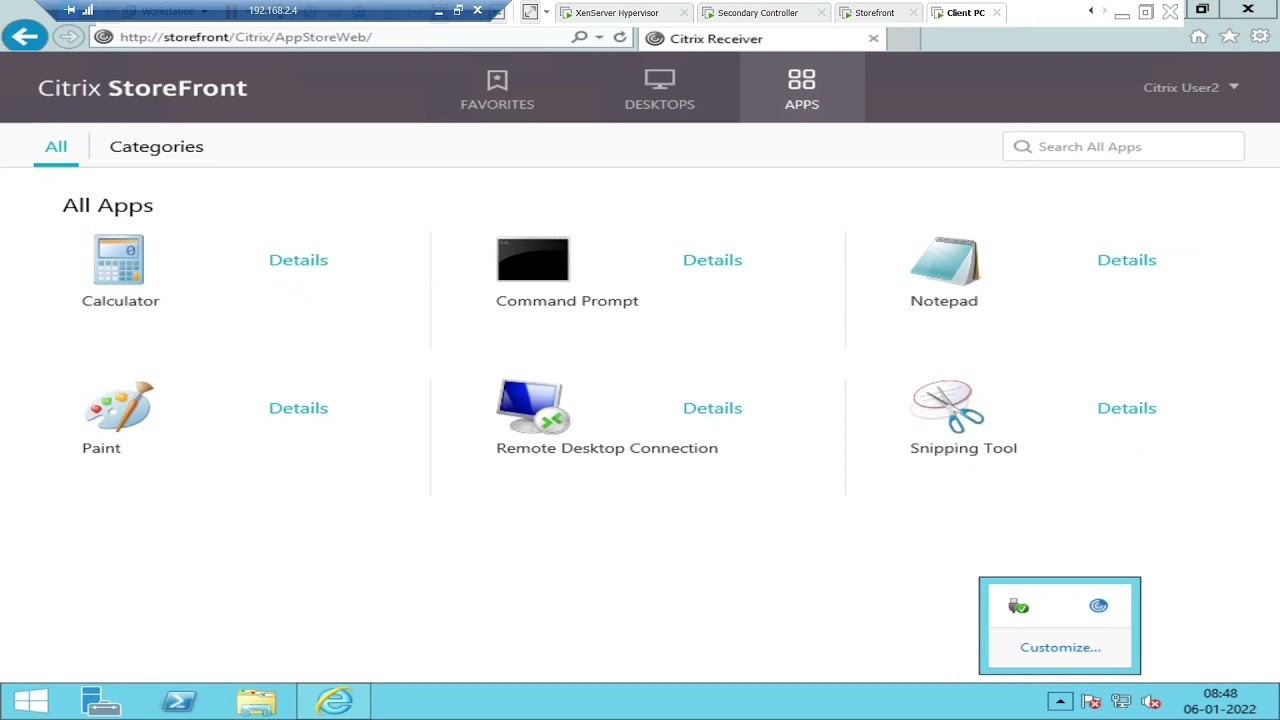Open the IE tools gear icon
1280x720 pixels.
pos(1260,37)
